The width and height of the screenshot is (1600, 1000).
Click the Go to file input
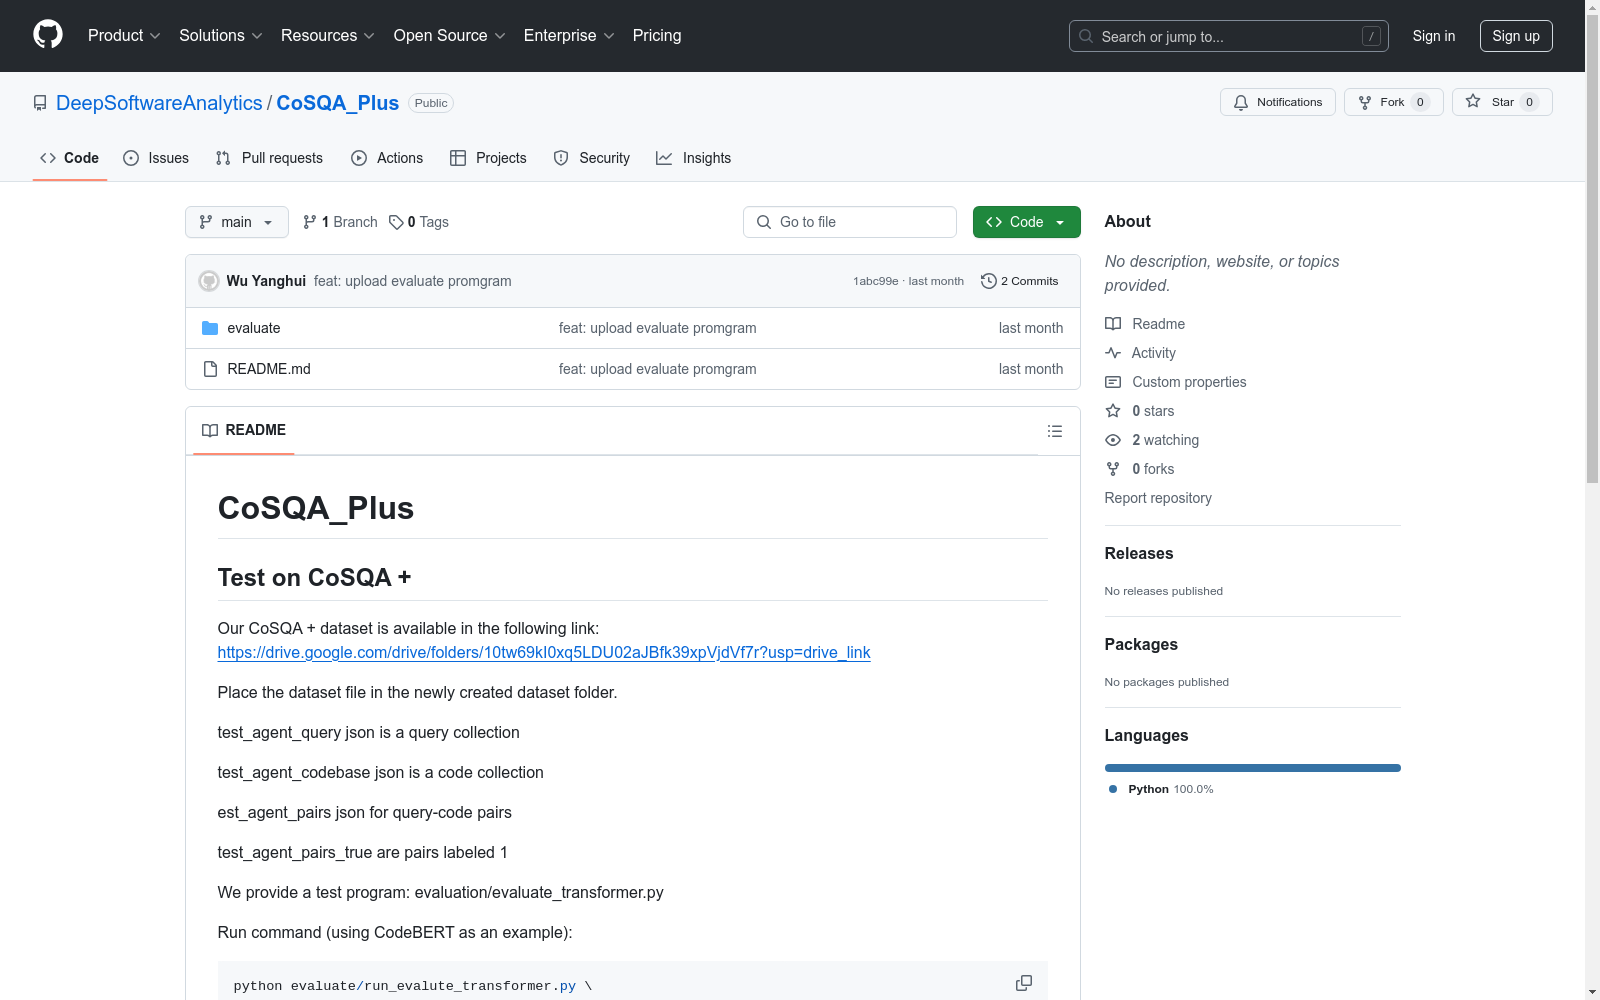pos(850,222)
